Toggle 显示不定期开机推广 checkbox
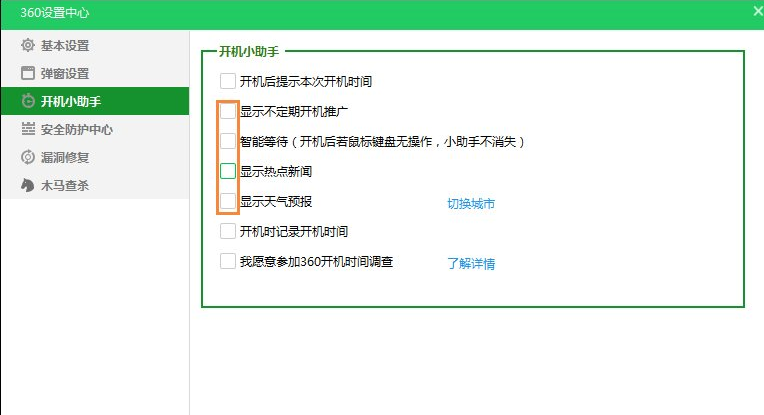 point(228,111)
